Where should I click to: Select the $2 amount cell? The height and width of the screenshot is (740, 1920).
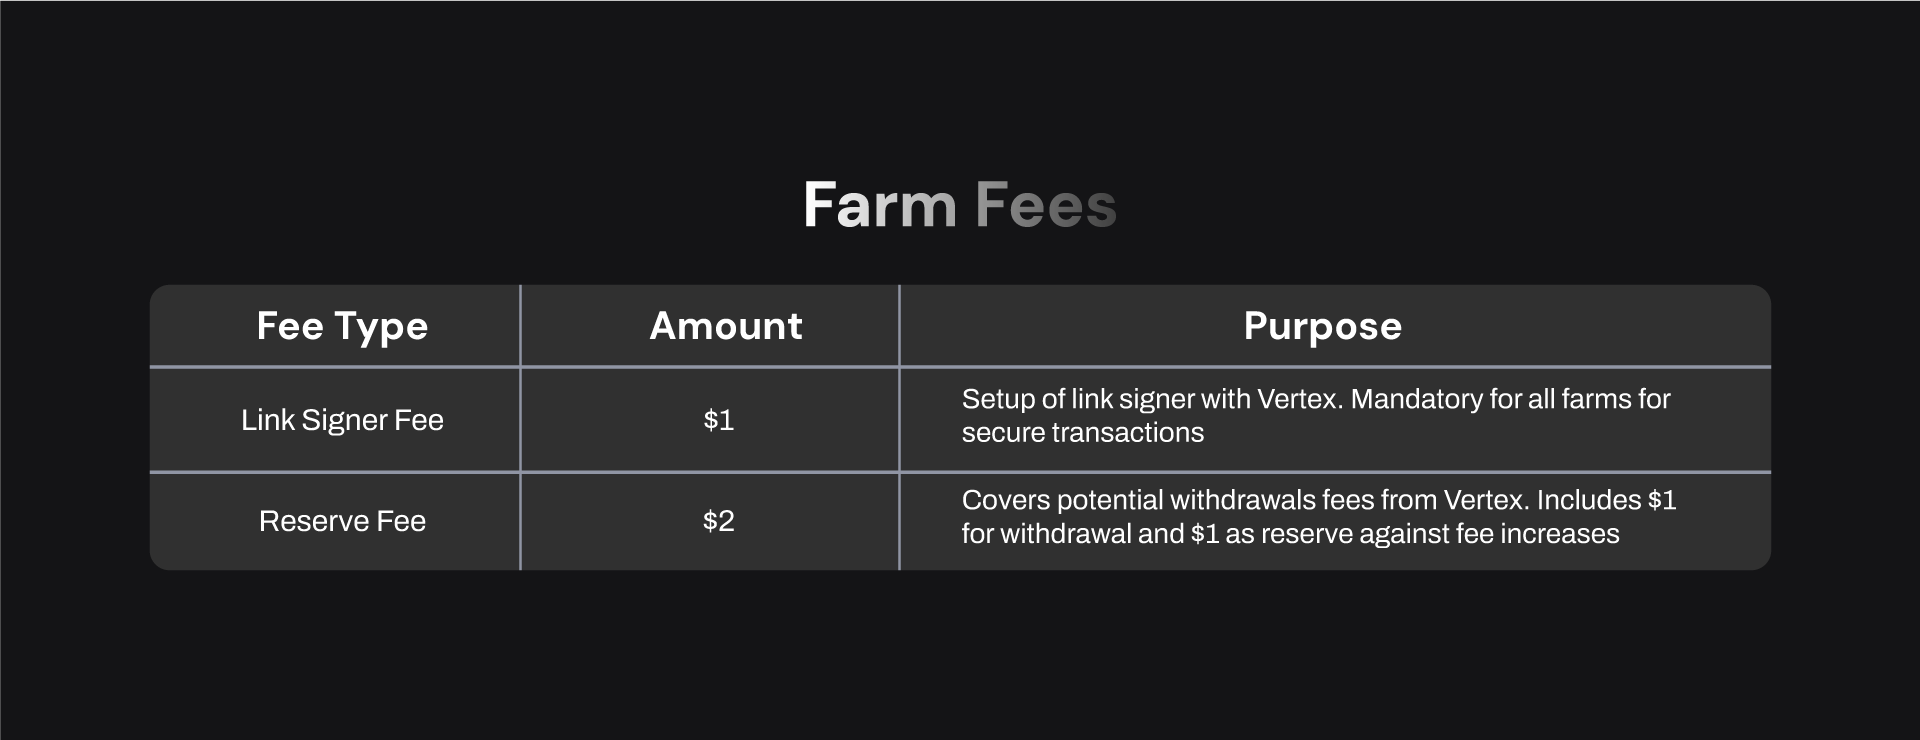718,521
